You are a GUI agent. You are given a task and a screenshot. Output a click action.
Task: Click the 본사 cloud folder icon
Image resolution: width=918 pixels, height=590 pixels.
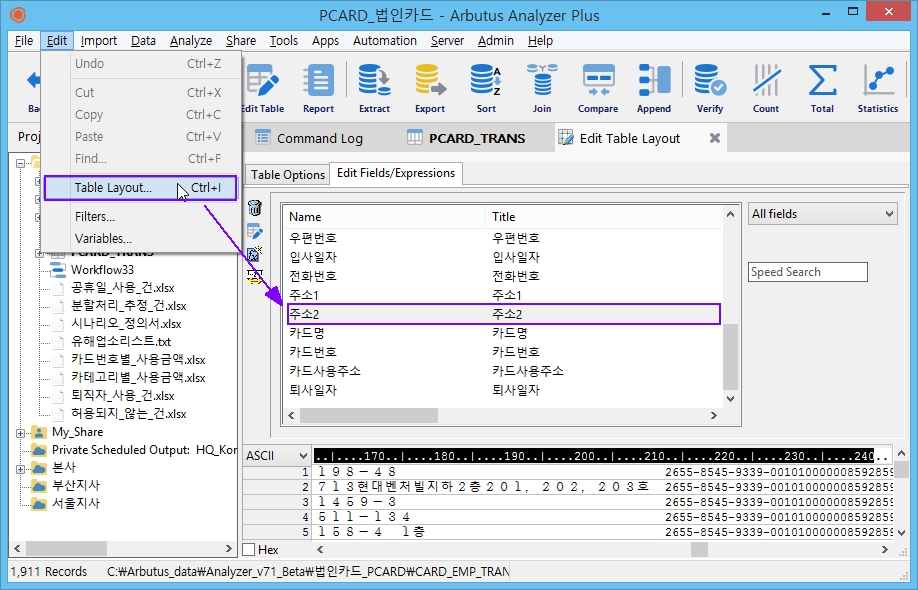tap(39, 468)
